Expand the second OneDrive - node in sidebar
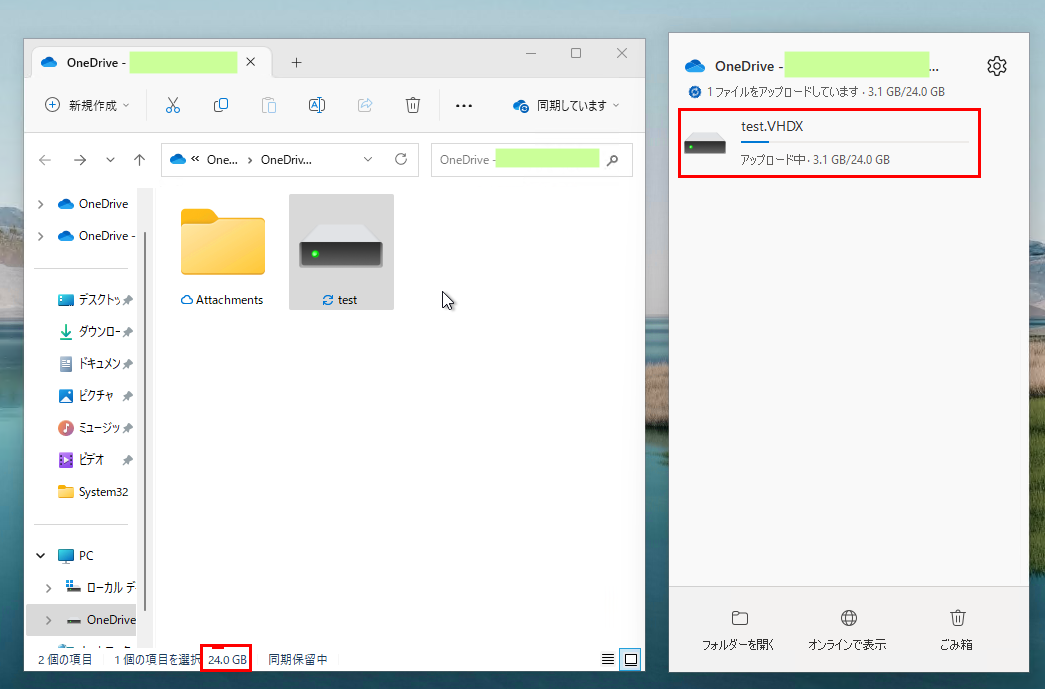This screenshot has height=689, width=1045. (41, 236)
